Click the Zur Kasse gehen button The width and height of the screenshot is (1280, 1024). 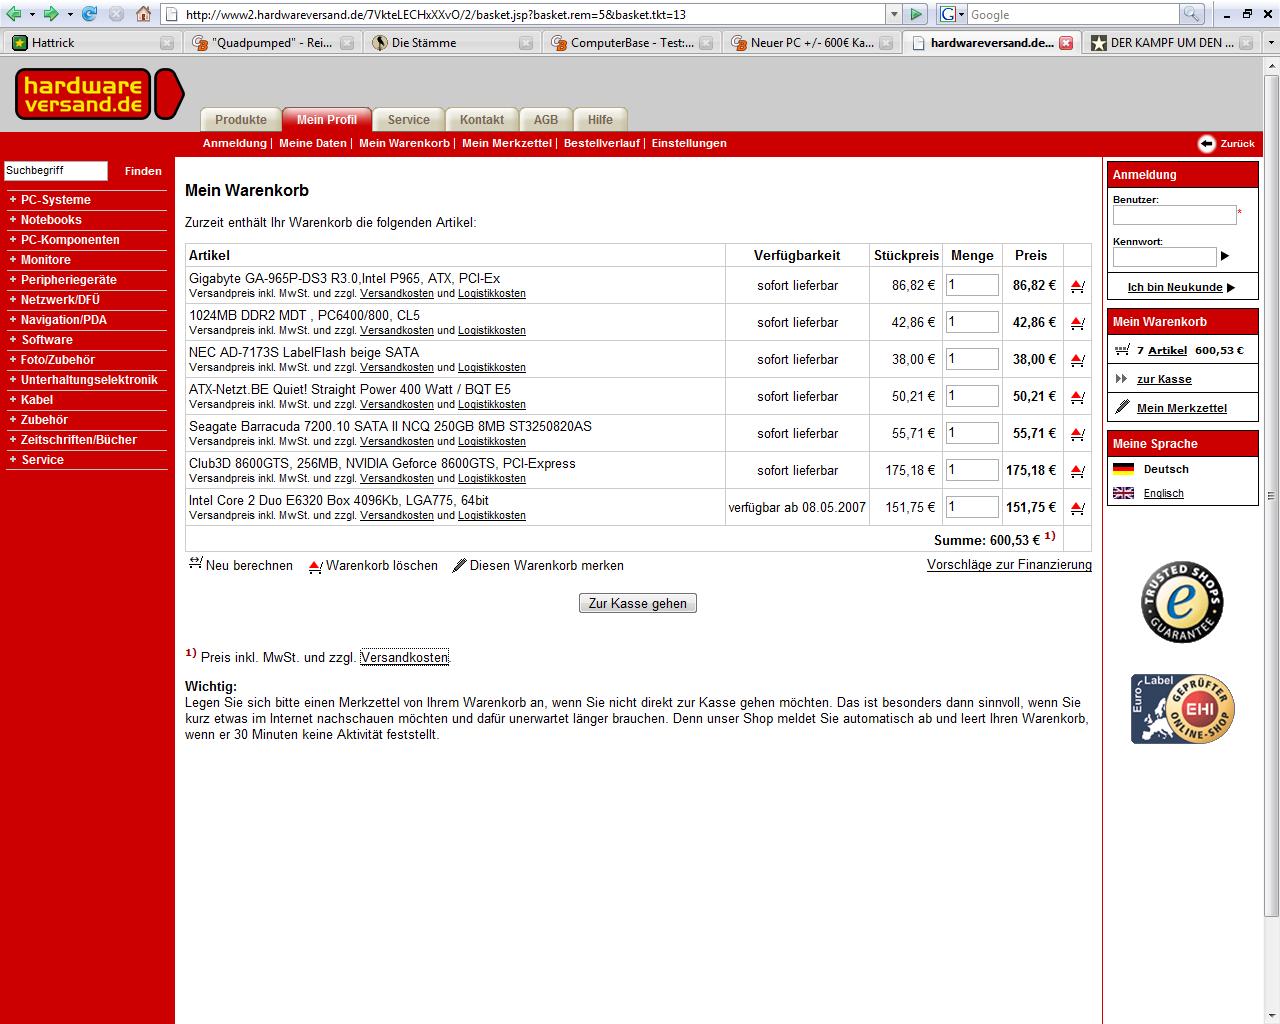point(638,603)
